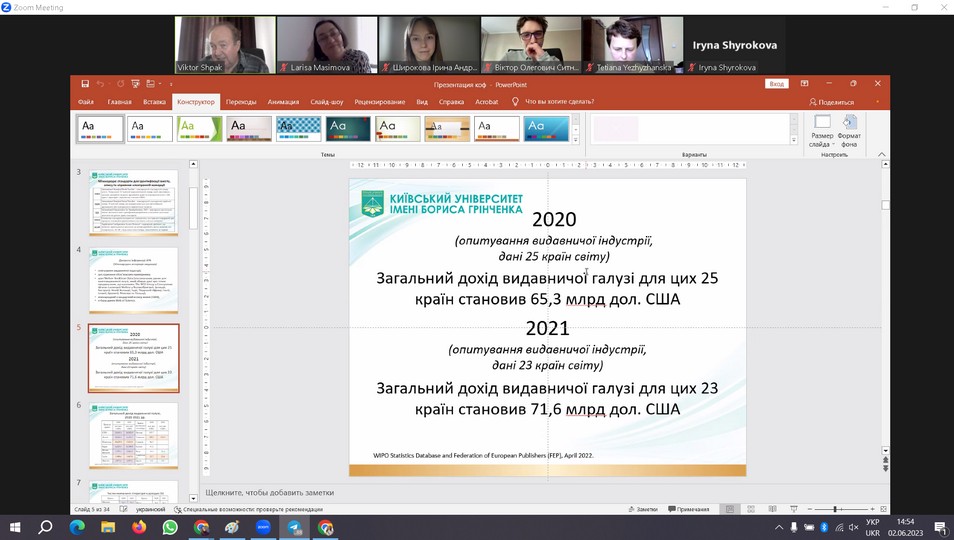Open Telegram from the taskbar
This screenshot has width=954, height=540.
pos(294,527)
